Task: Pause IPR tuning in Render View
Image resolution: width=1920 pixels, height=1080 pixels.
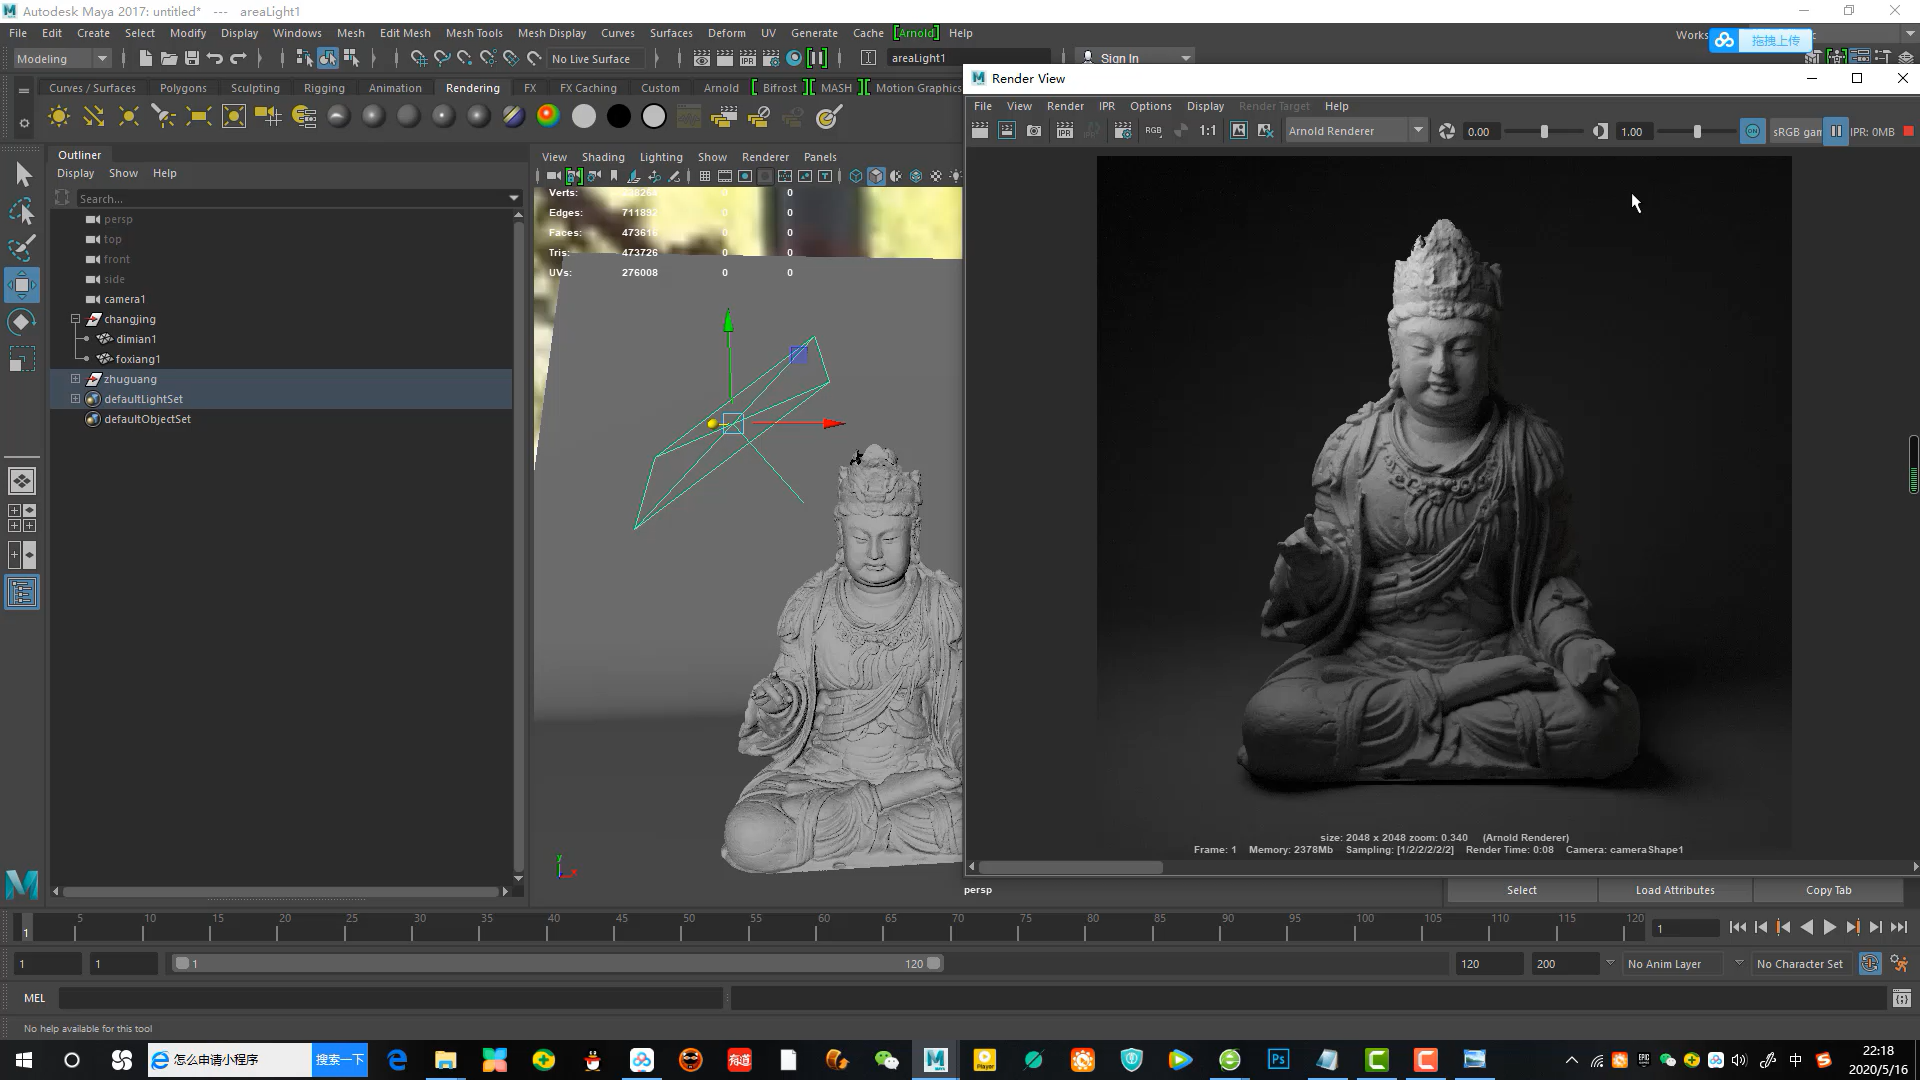Action: click(1836, 131)
